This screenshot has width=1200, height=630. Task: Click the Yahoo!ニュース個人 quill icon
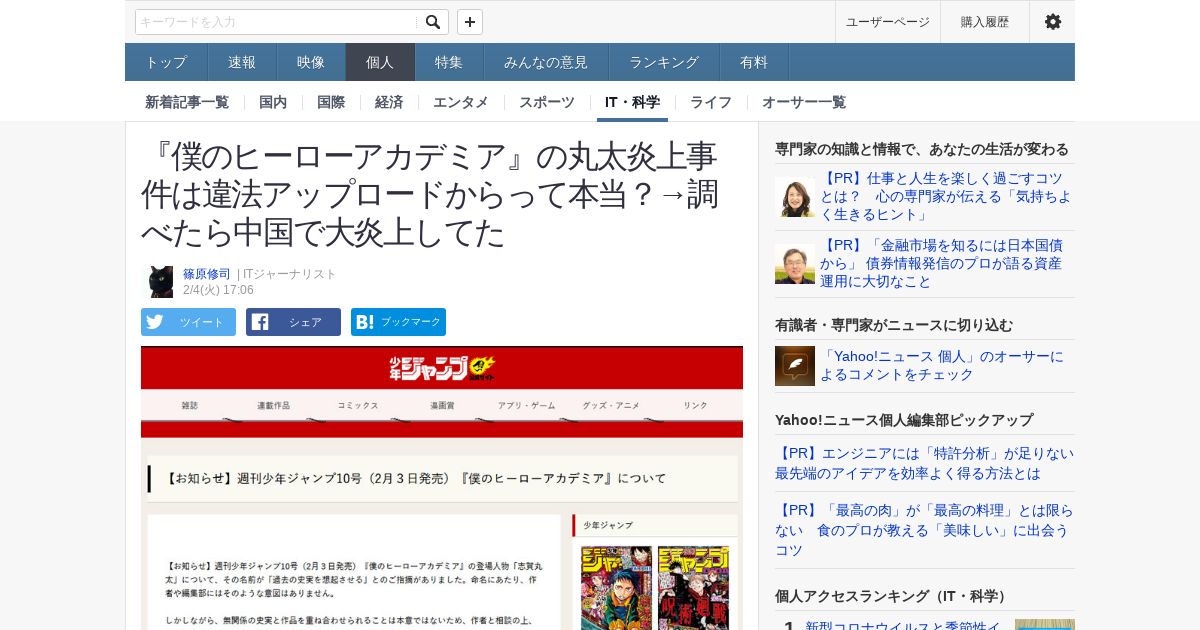point(795,366)
